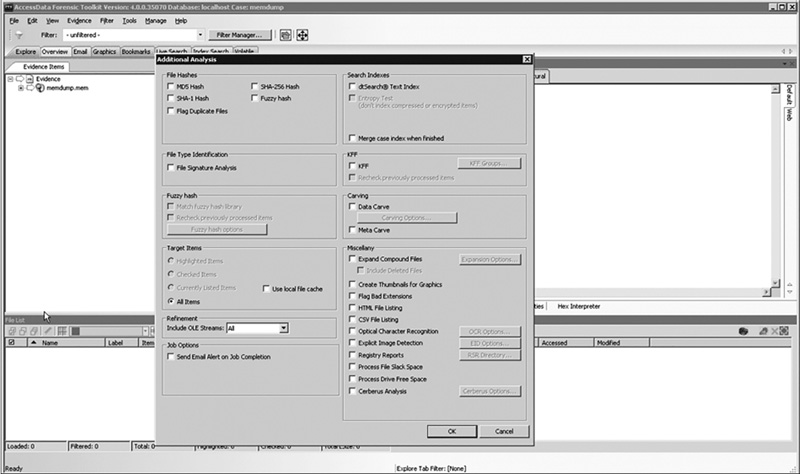800x474 pixels.
Task: Open the Filter dropdown showing unfiltered
Action: tap(200, 35)
